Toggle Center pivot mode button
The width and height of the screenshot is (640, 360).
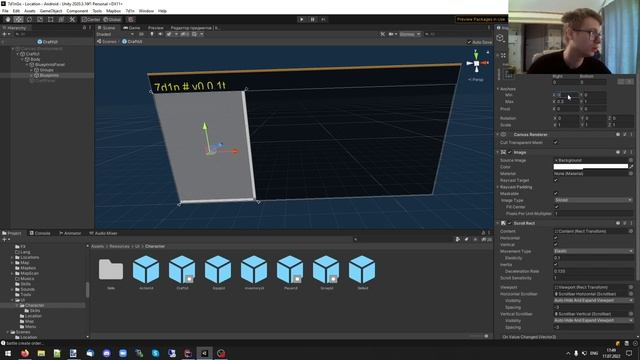click(x=91, y=20)
